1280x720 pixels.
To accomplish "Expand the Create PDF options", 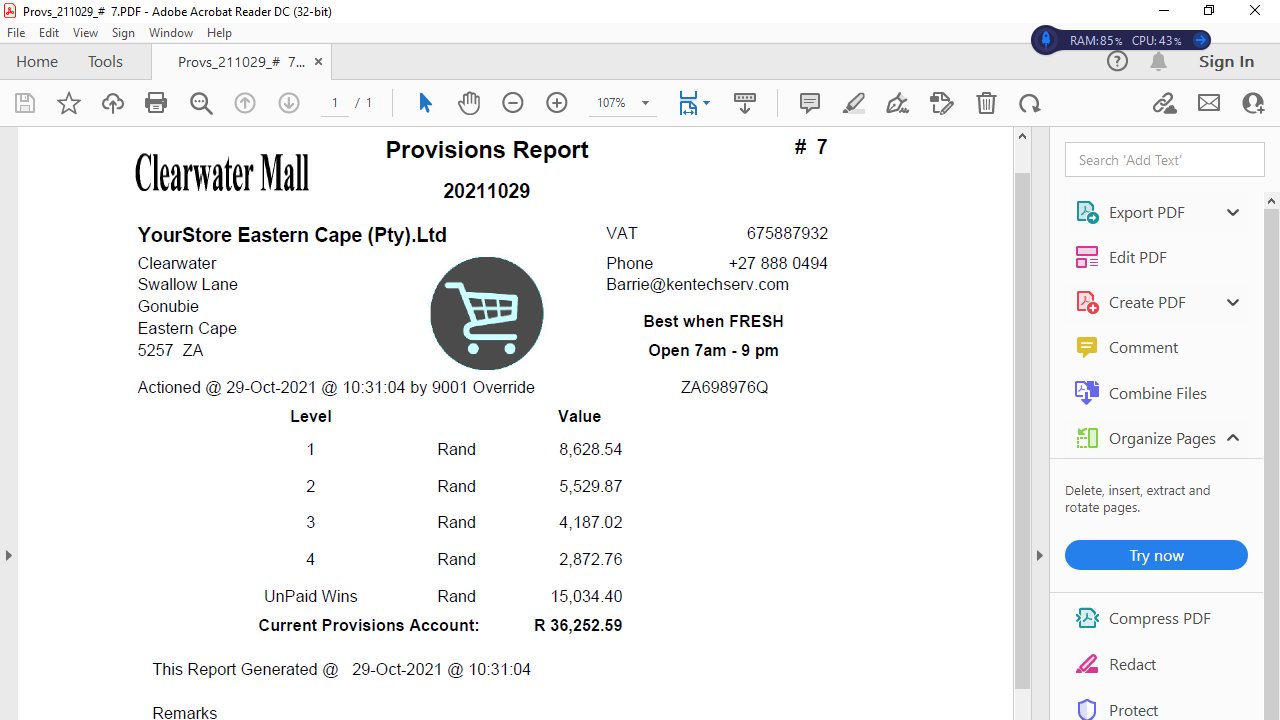I will [x=1233, y=303].
